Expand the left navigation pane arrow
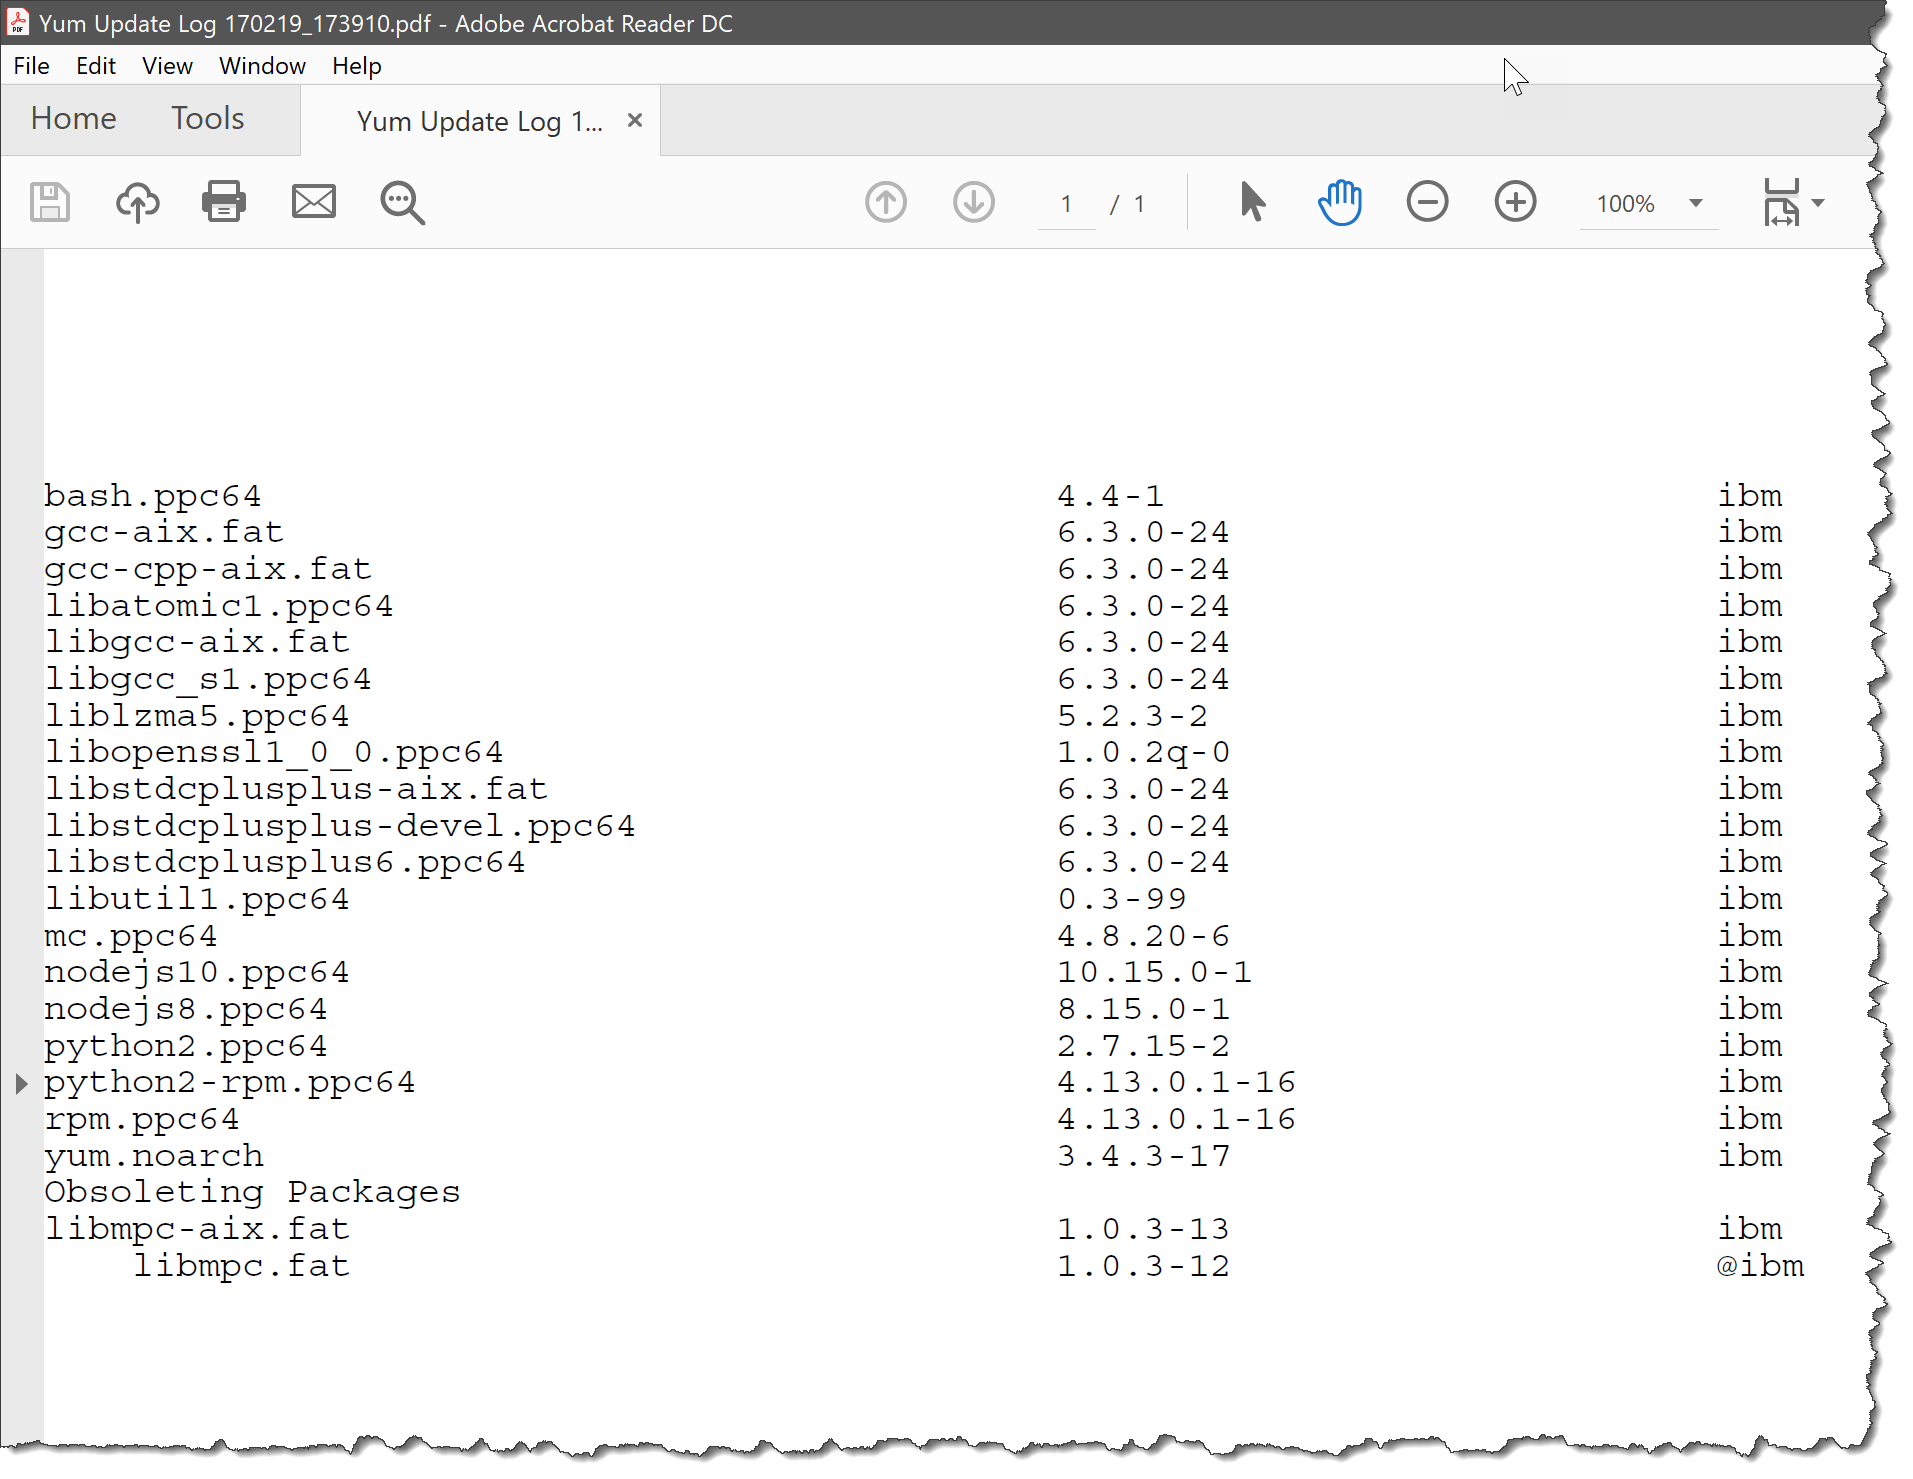Screen dimensions: 1913x1479 tap(21, 1083)
